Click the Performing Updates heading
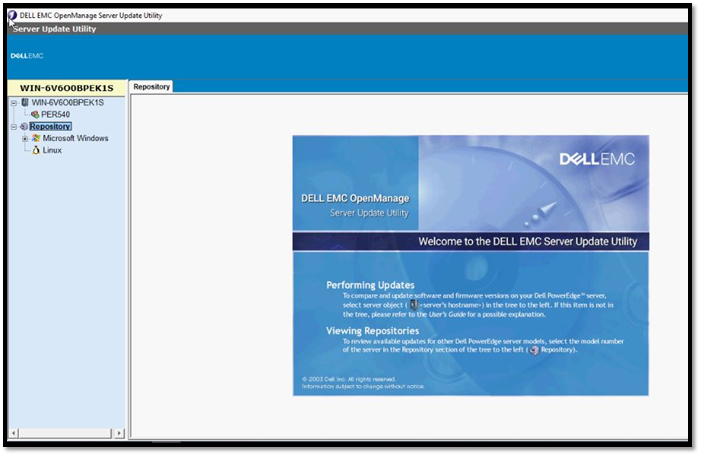Viewport: 701px width, 456px height. coord(370,285)
